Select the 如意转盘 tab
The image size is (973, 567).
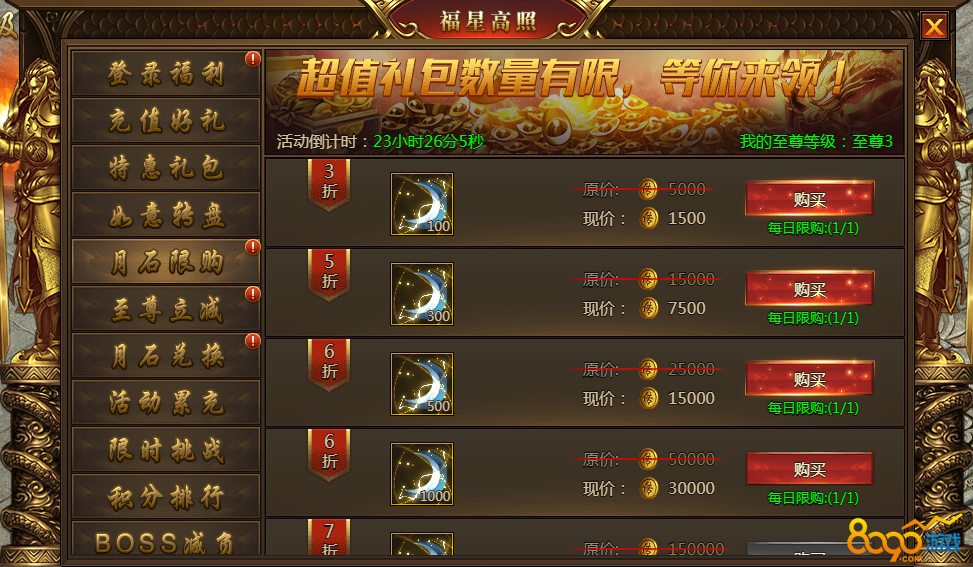[166, 215]
